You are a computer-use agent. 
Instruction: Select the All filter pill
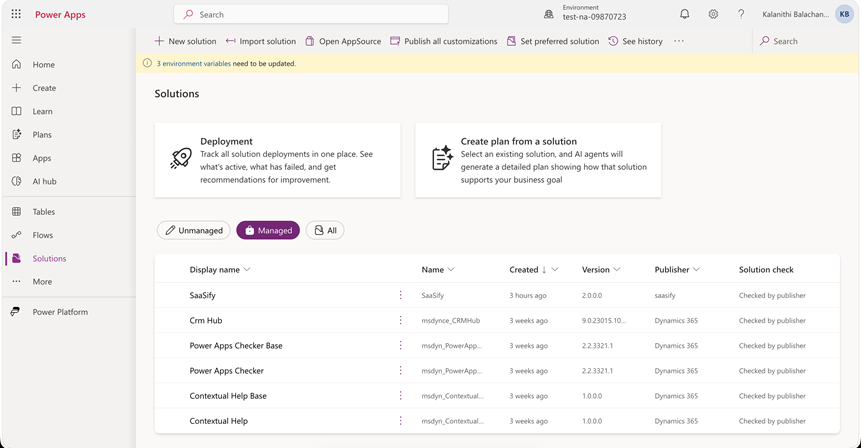pos(325,231)
